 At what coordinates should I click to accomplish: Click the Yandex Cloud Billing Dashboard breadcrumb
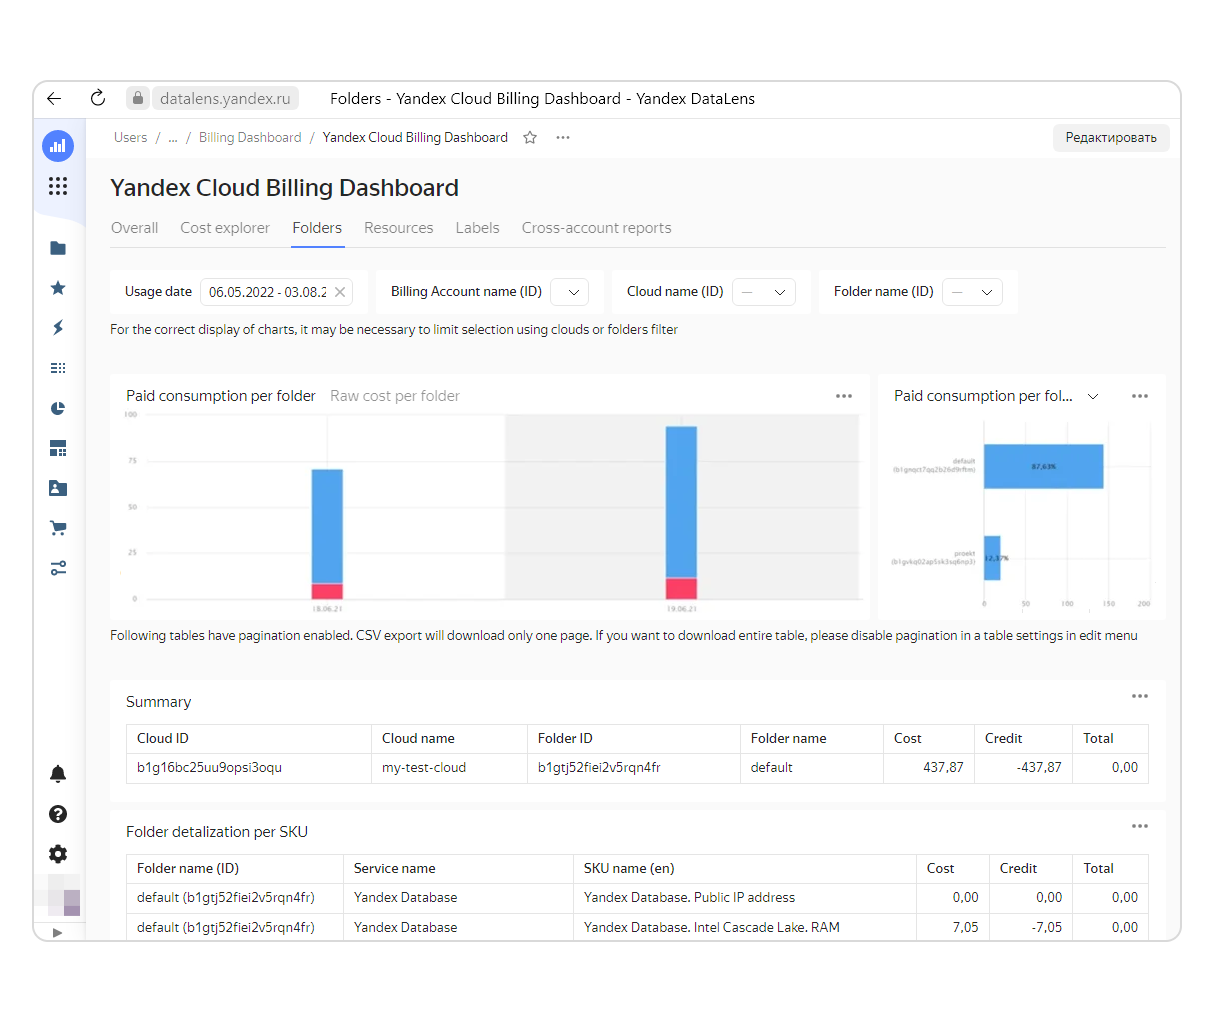coord(415,138)
